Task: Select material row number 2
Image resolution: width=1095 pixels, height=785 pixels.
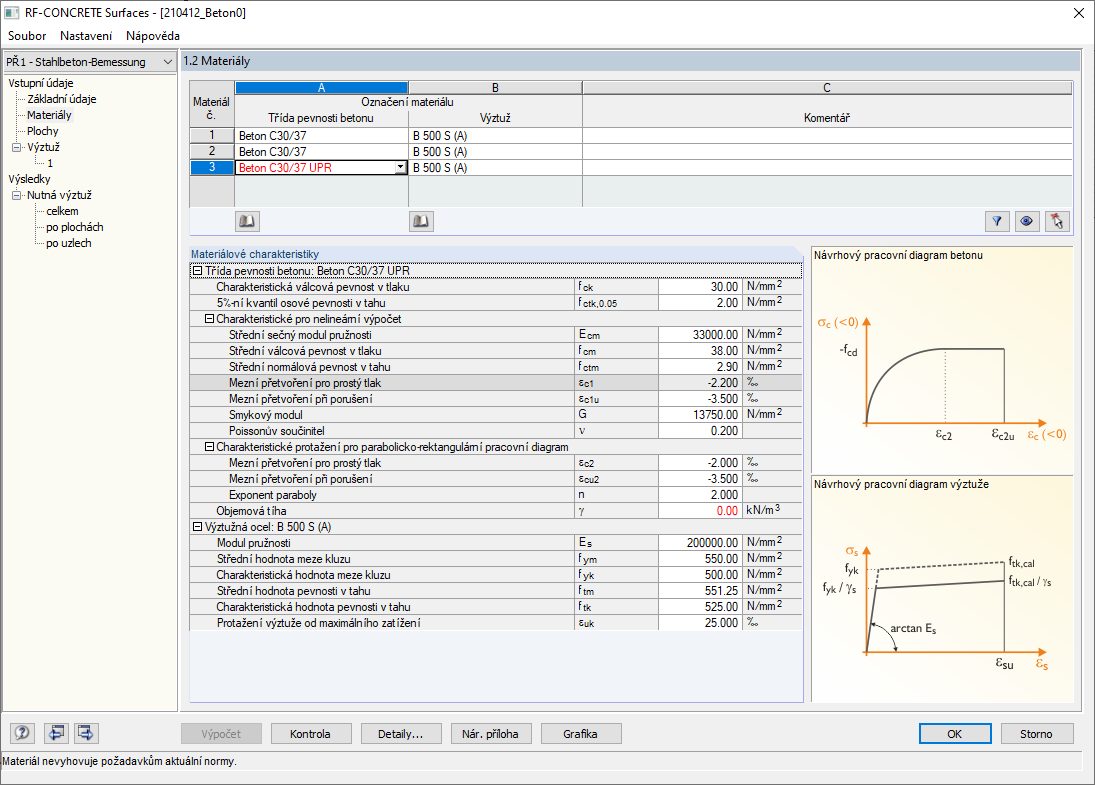Action: 212,152
